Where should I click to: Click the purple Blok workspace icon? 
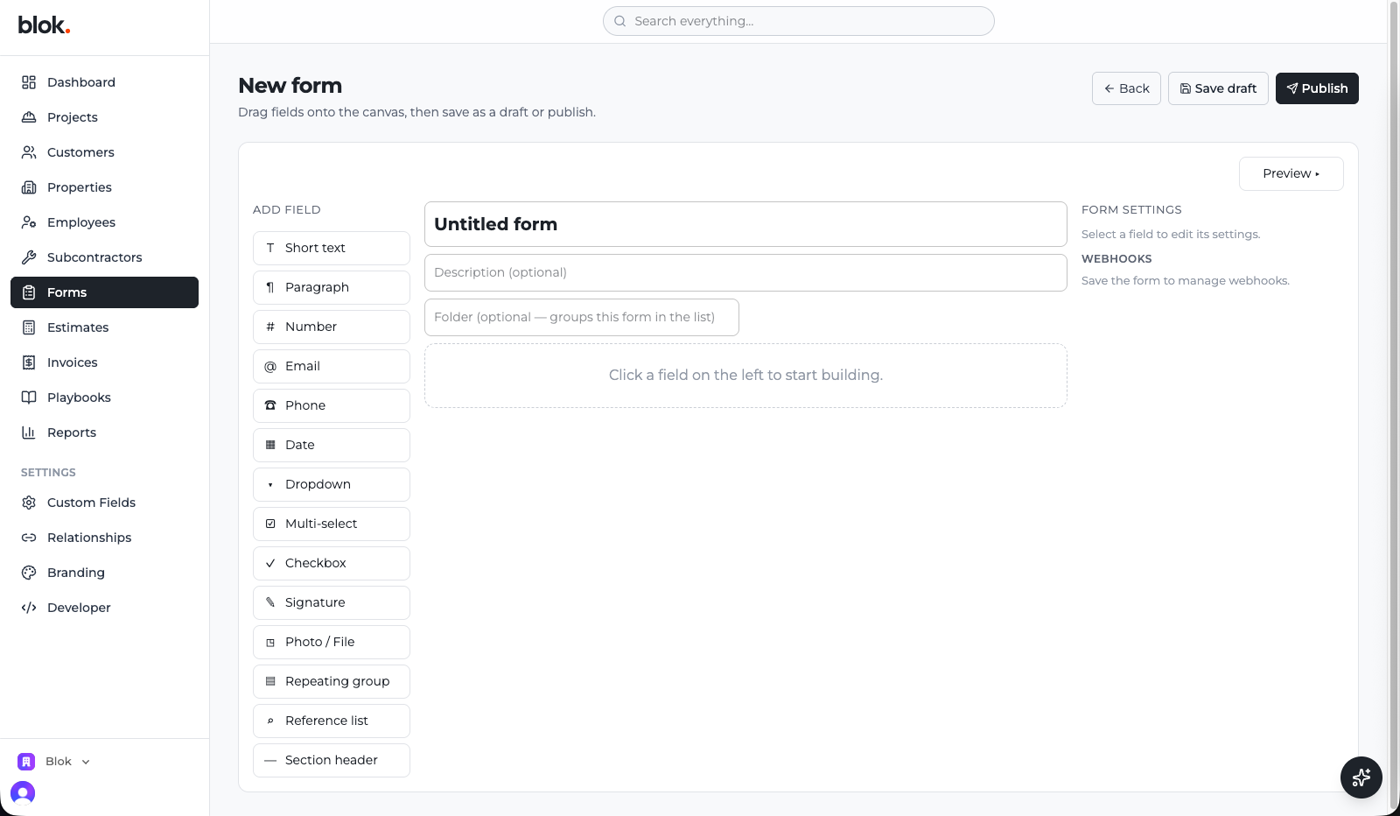(27, 761)
